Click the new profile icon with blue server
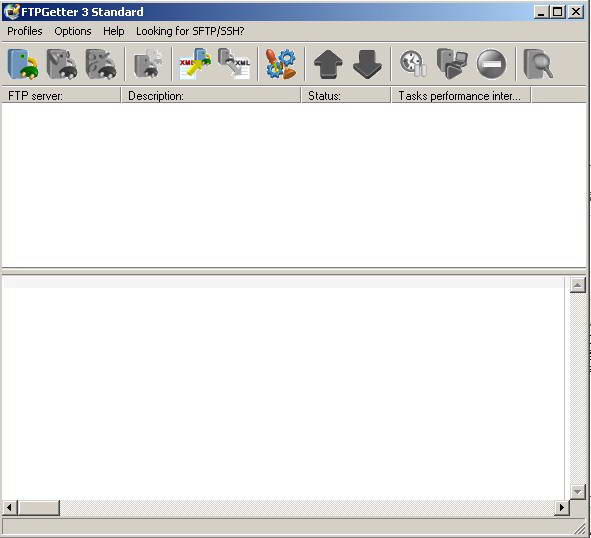 (x=23, y=64)
